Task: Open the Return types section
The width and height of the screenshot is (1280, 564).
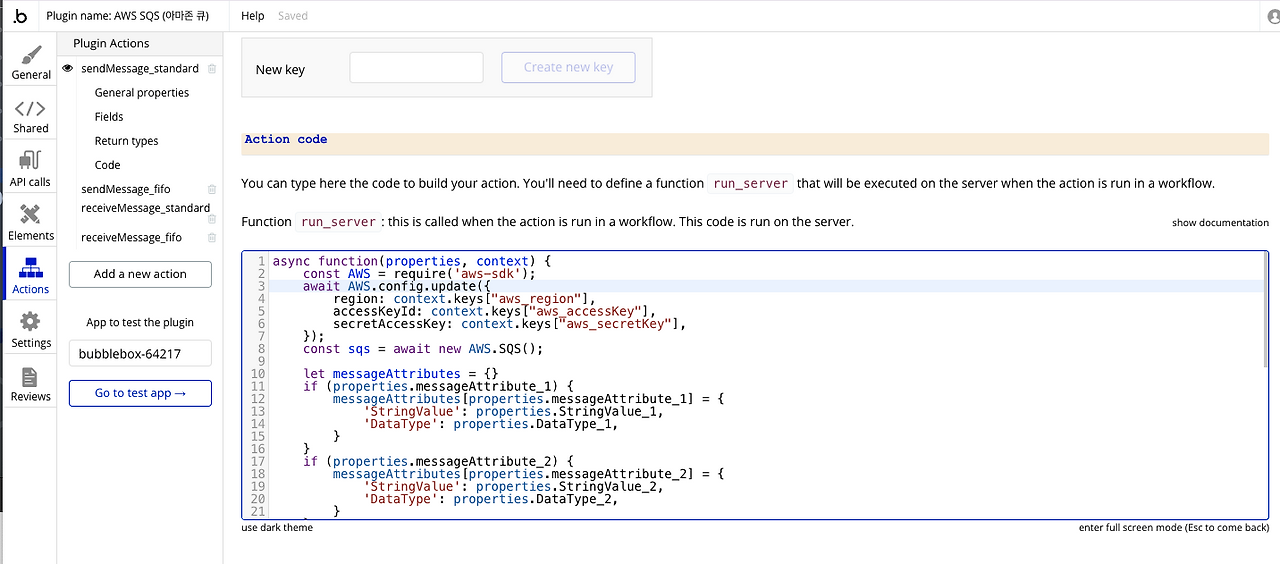Action: (126, 141)
